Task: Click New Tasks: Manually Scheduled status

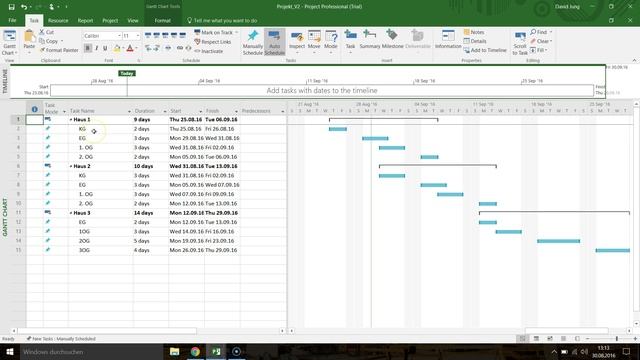Action: 61,339
